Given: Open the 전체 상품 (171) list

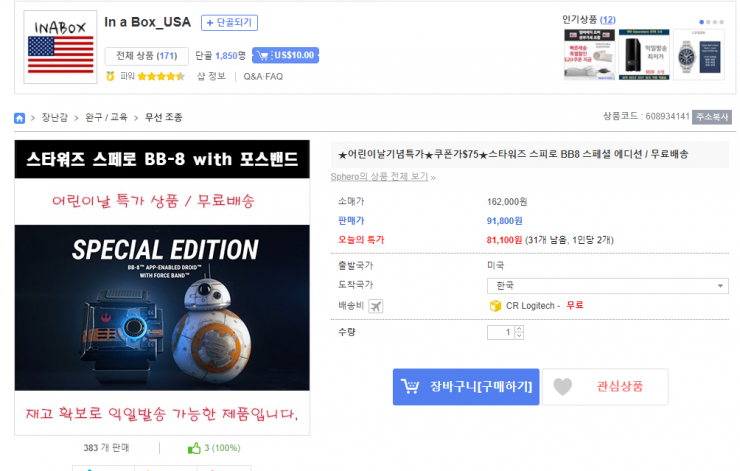Looking at the screenshot, I should point(146,56).
